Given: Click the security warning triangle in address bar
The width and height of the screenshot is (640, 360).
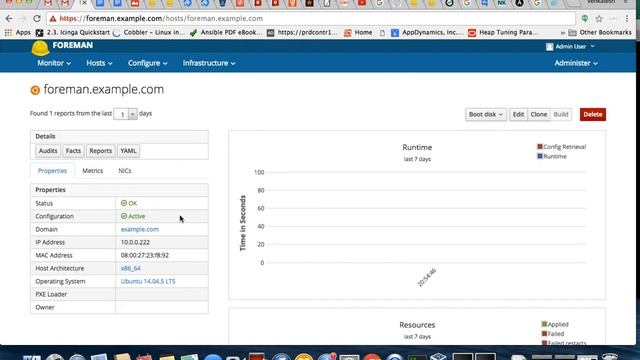Looking at the screenshot, I should click(x=53, y=19).
